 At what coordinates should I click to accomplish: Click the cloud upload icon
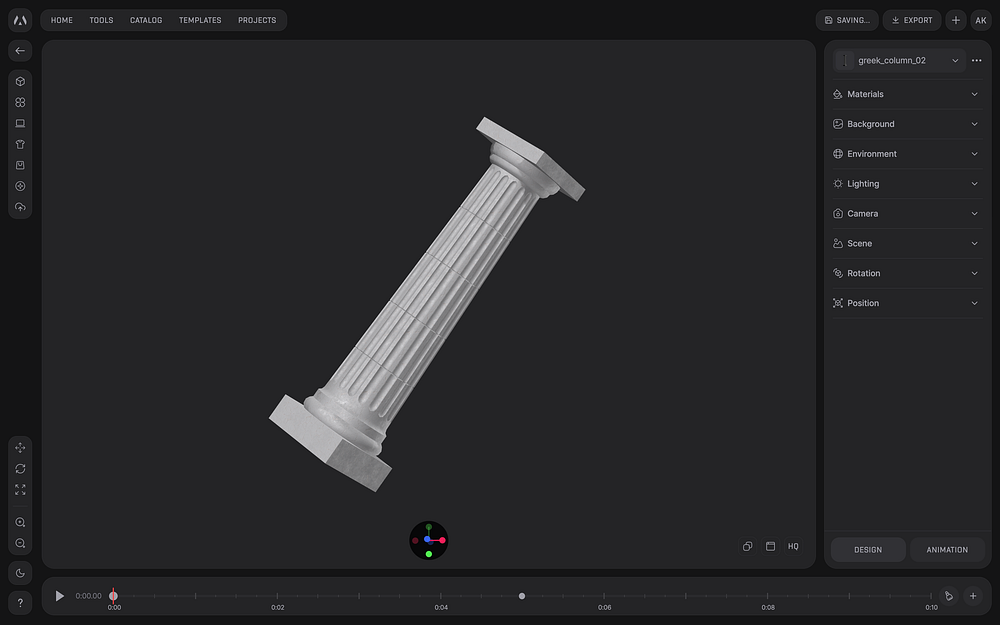coord(20,207)
